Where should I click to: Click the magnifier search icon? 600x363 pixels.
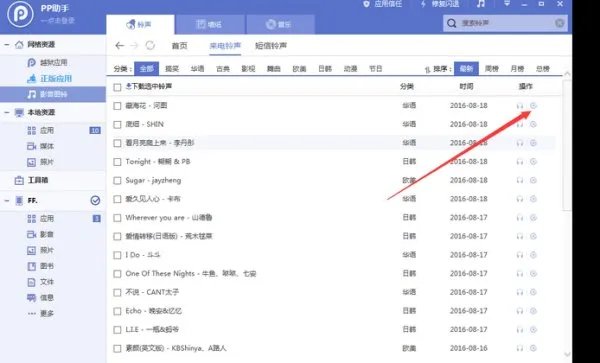click(452, 23)
